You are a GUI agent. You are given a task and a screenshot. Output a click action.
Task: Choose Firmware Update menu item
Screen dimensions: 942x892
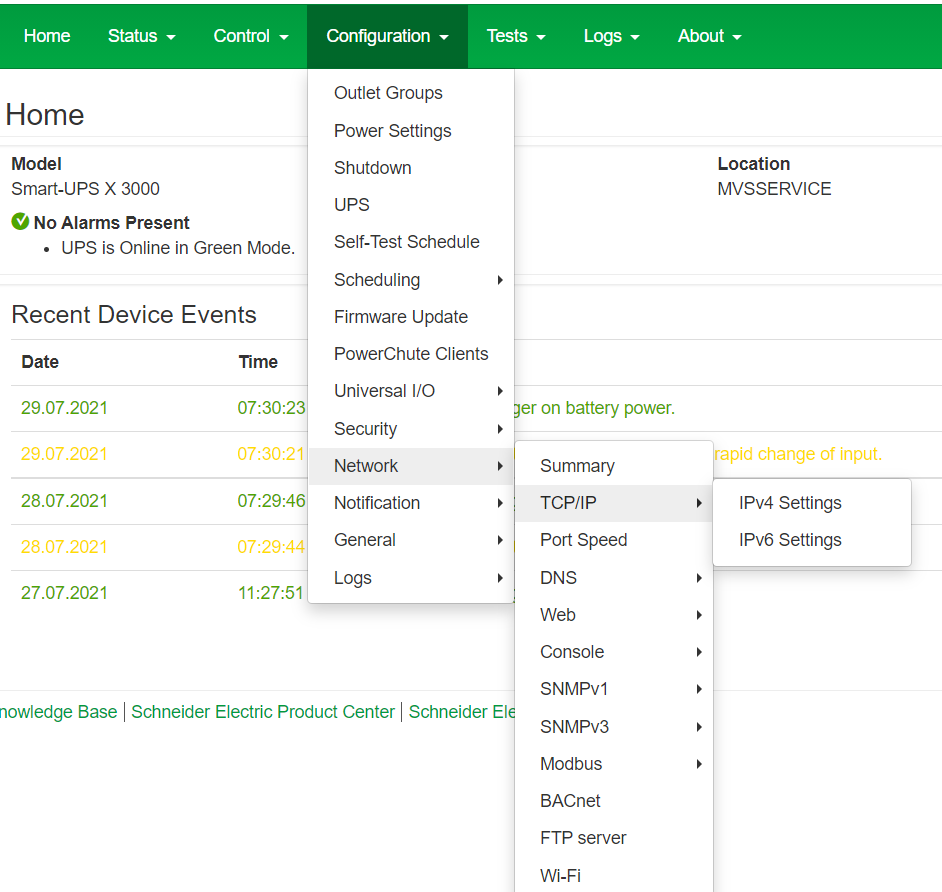coord(411,317)
